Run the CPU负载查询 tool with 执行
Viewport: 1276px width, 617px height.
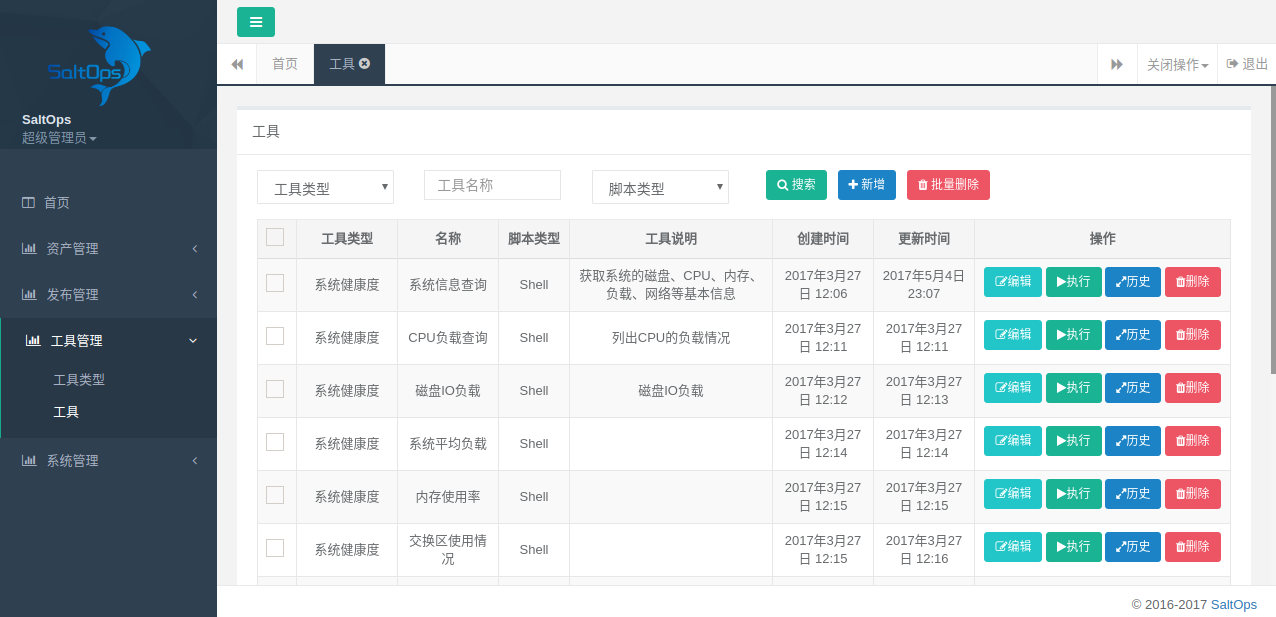pyautogui.click(x=1073, y=335)
